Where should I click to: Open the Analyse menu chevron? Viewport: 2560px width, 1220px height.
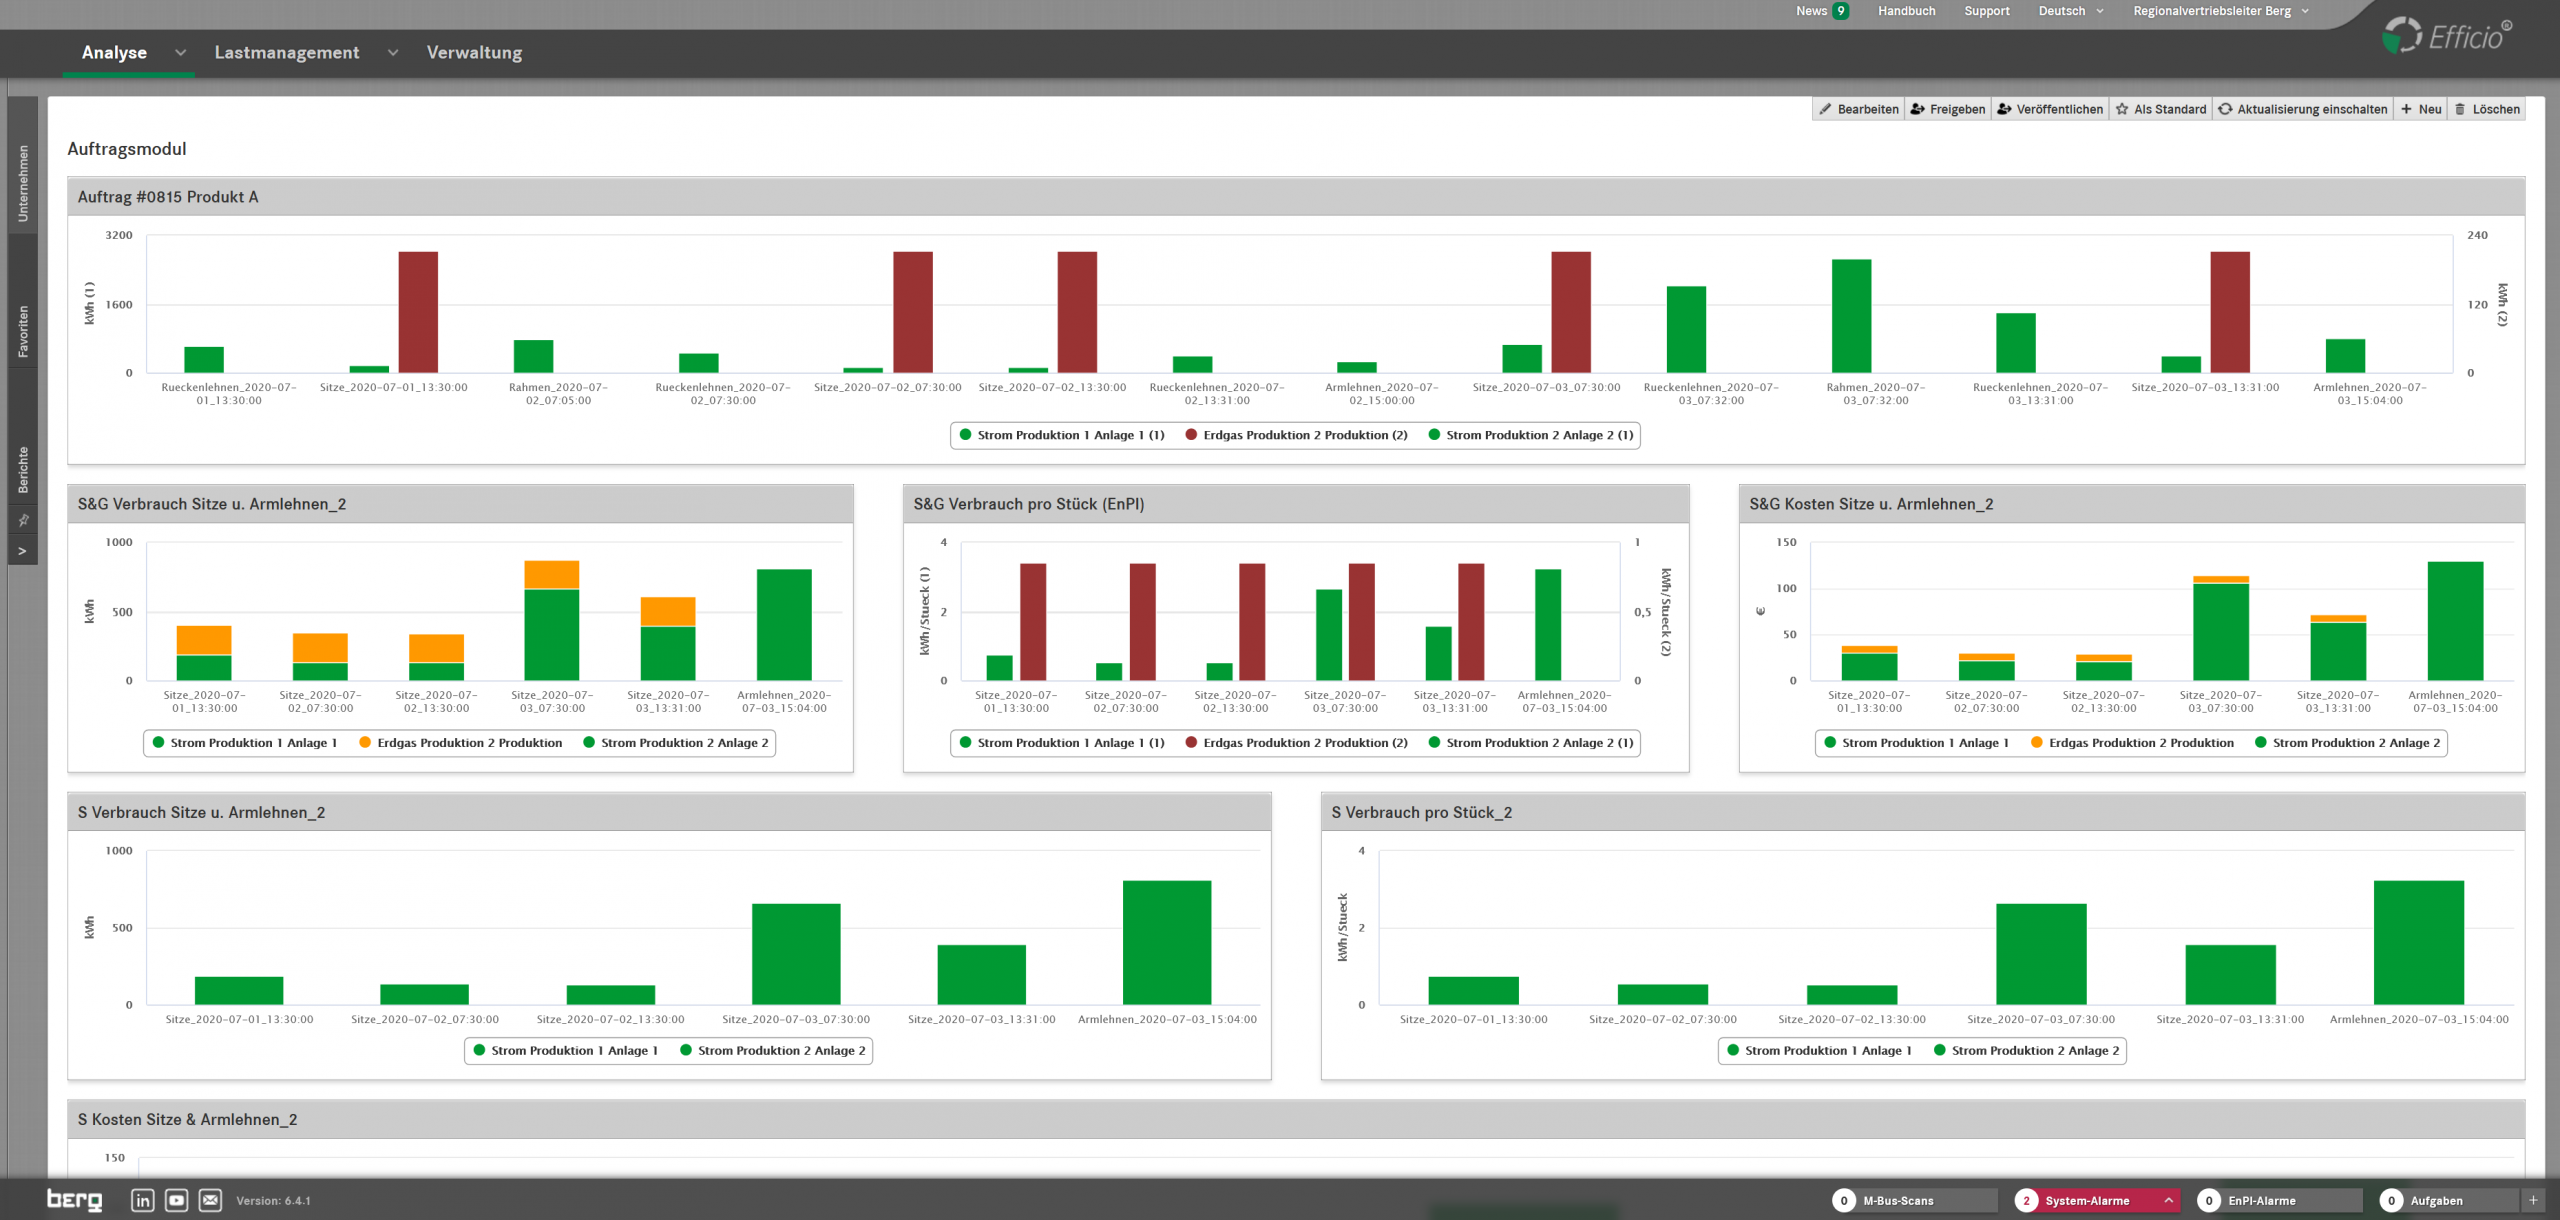pyautogui.click(x=180, y=53)
